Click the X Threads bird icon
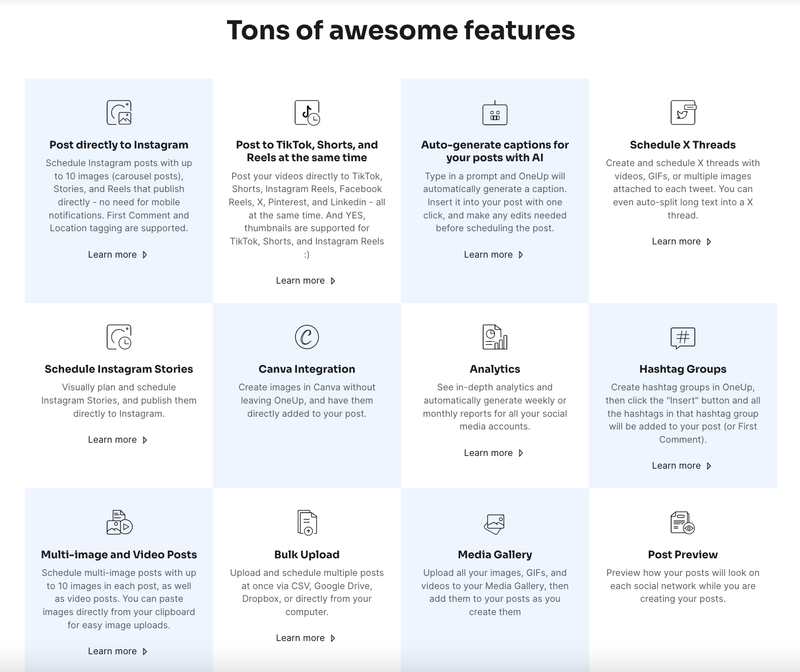The width and height of the screenshot is (800, 672). 683,112
